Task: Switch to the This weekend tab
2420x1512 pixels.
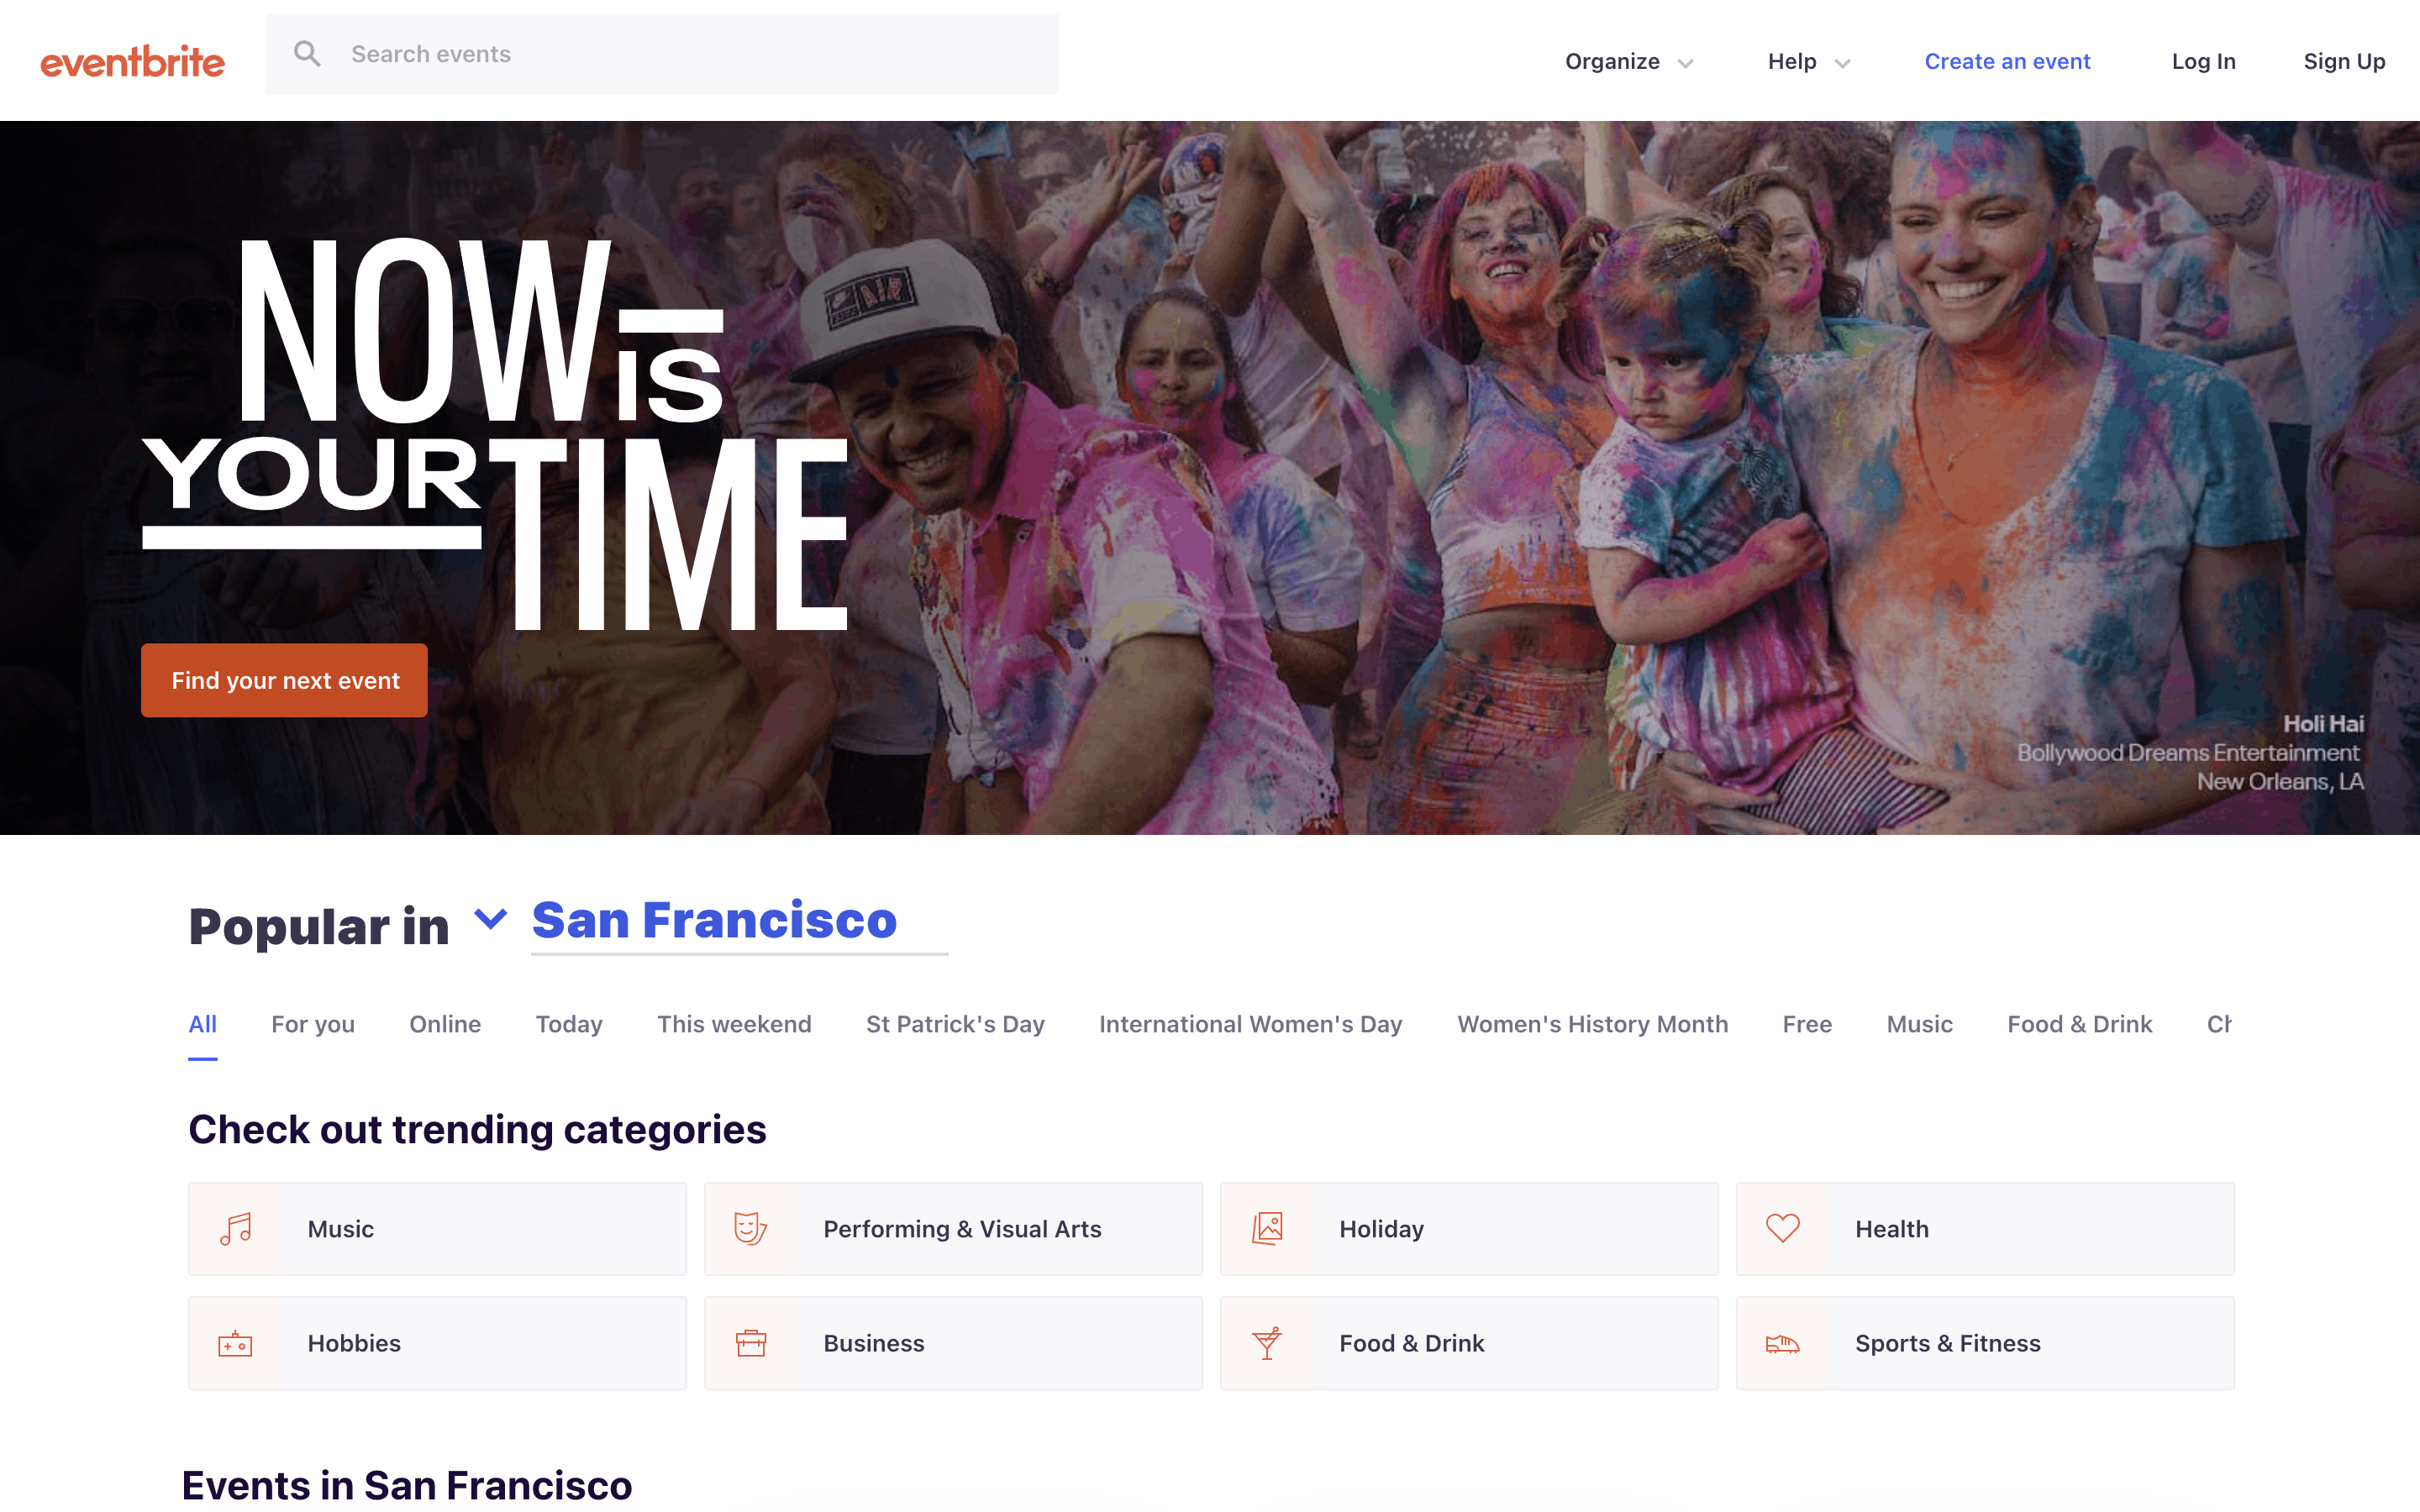Action: coord(734,1024)
